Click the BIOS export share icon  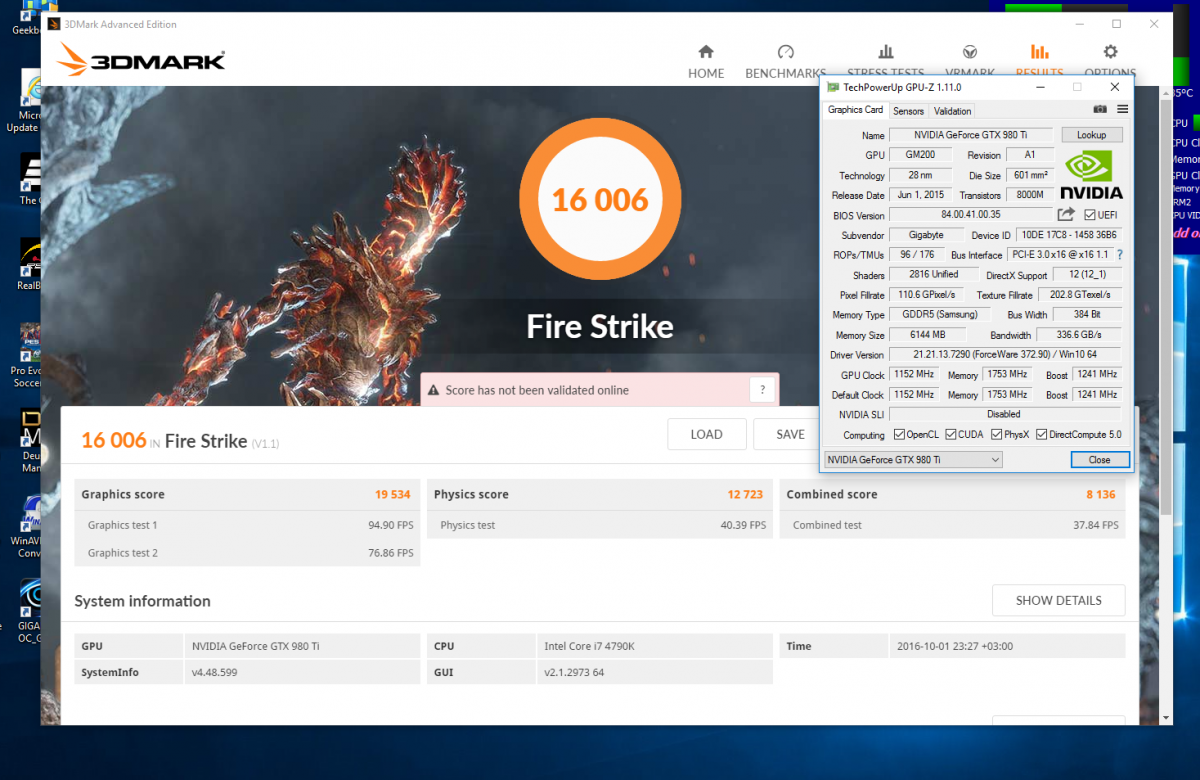click(1066, 214)
